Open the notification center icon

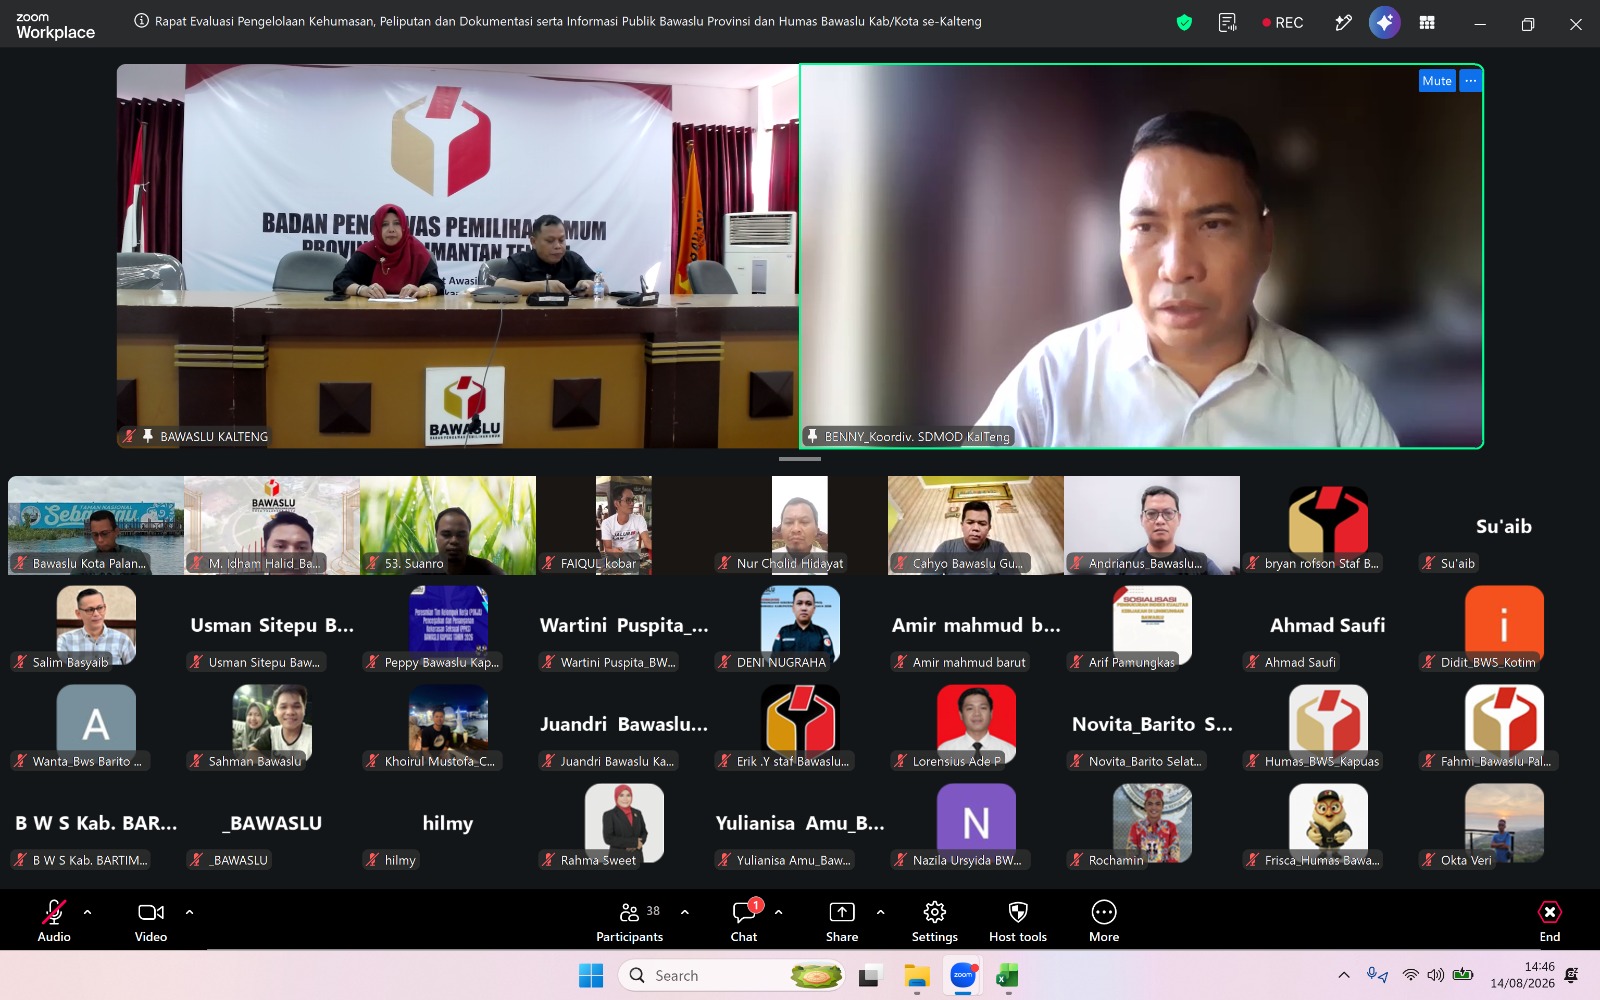point(1571,975)
